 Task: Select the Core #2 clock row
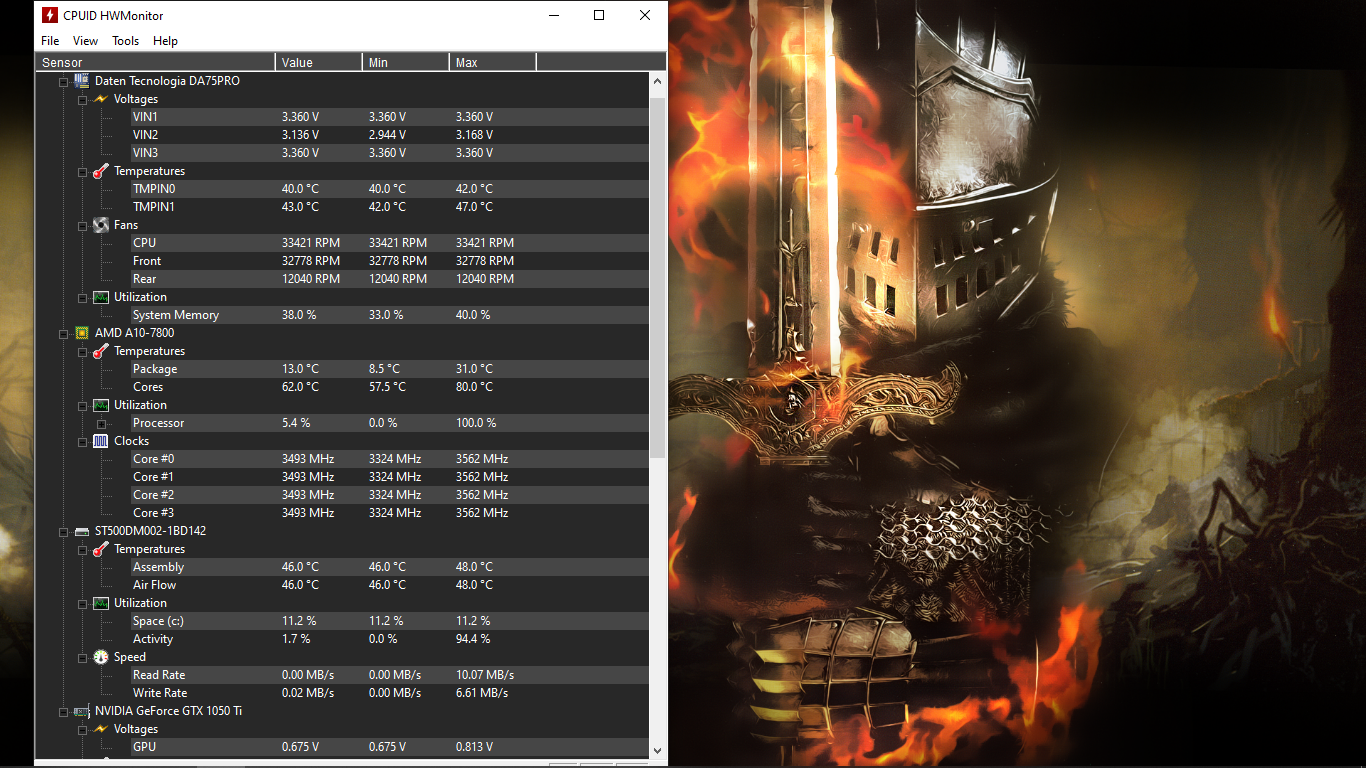[x=390, y=495]
